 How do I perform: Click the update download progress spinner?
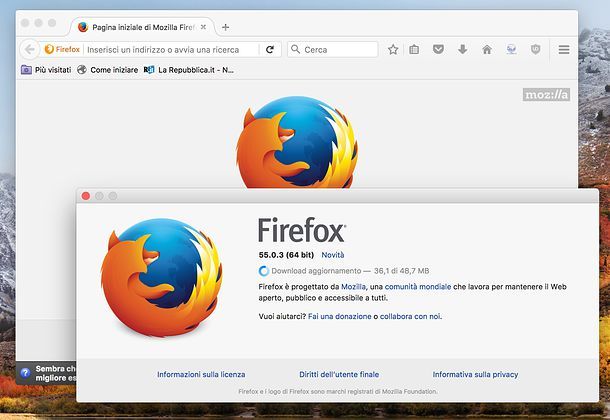(x=264, y=271)
